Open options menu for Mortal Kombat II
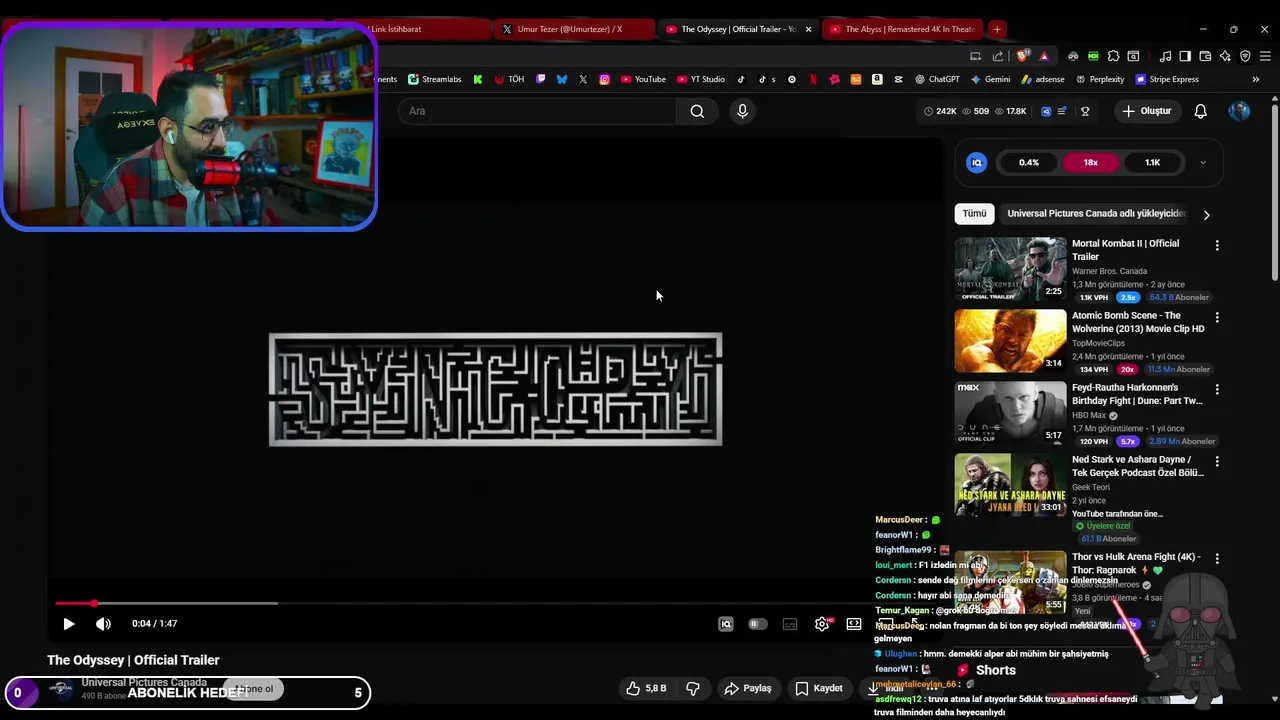The width and height of the screenshot is (1280, 720). click(1217, 245)
